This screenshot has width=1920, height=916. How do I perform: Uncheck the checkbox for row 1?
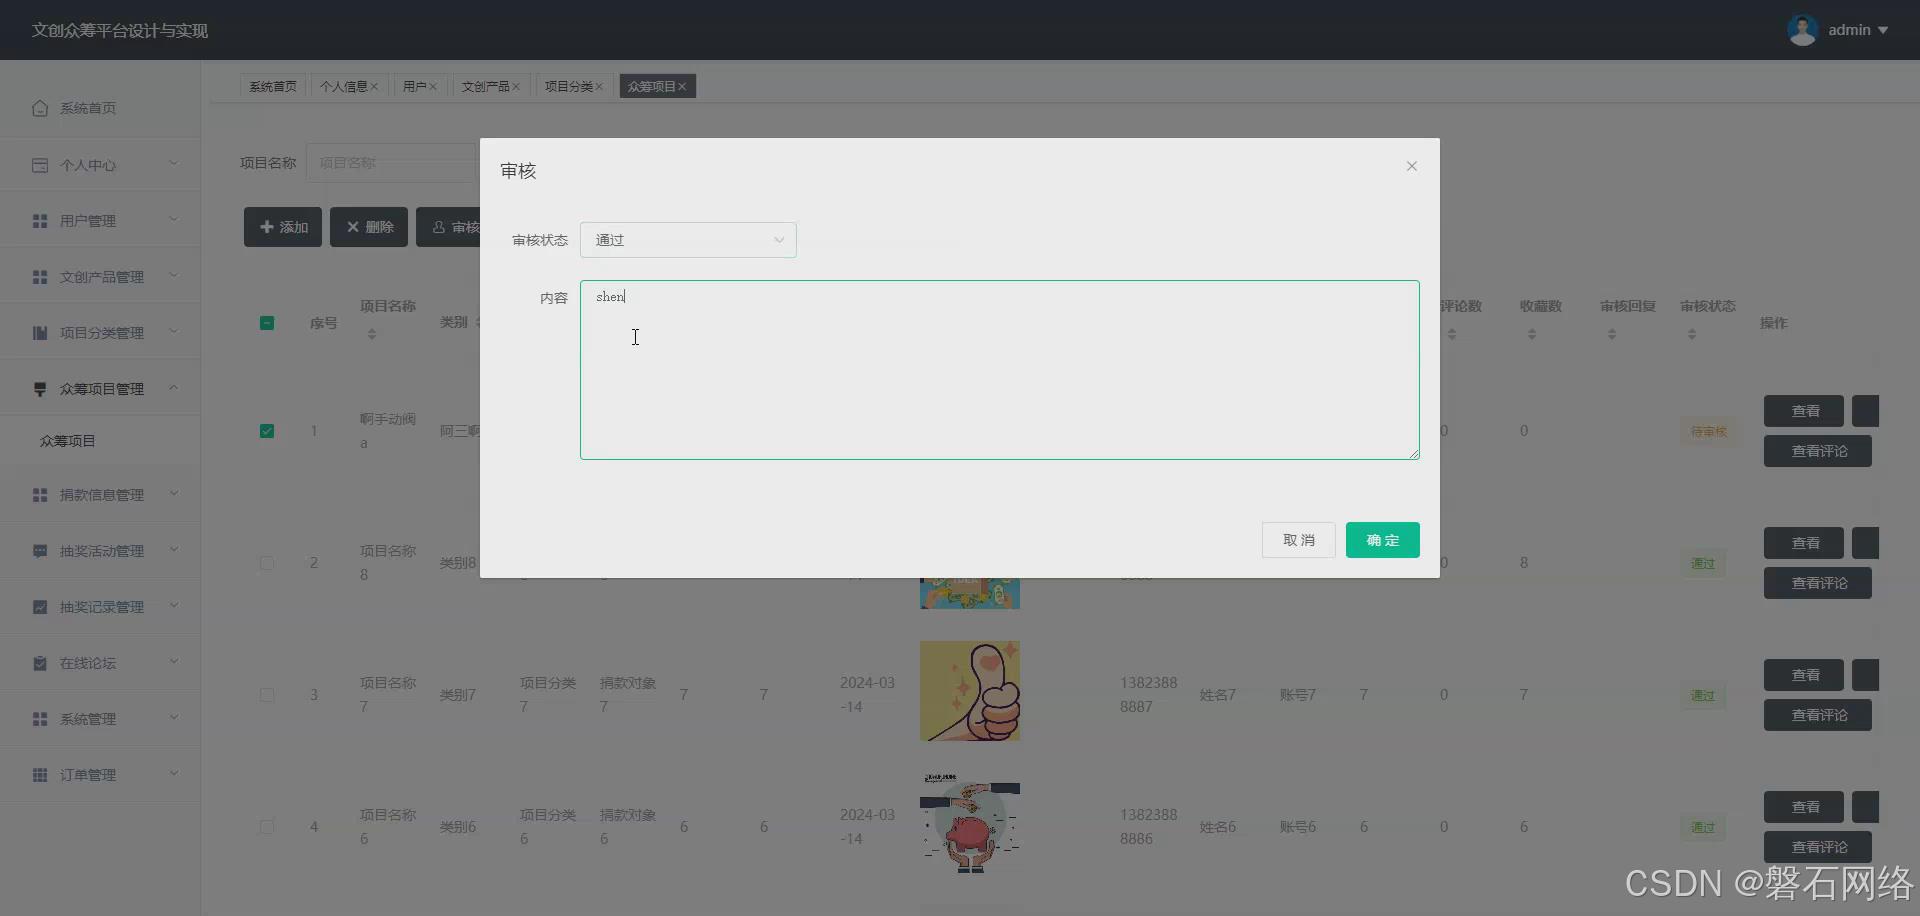[267, 431]
